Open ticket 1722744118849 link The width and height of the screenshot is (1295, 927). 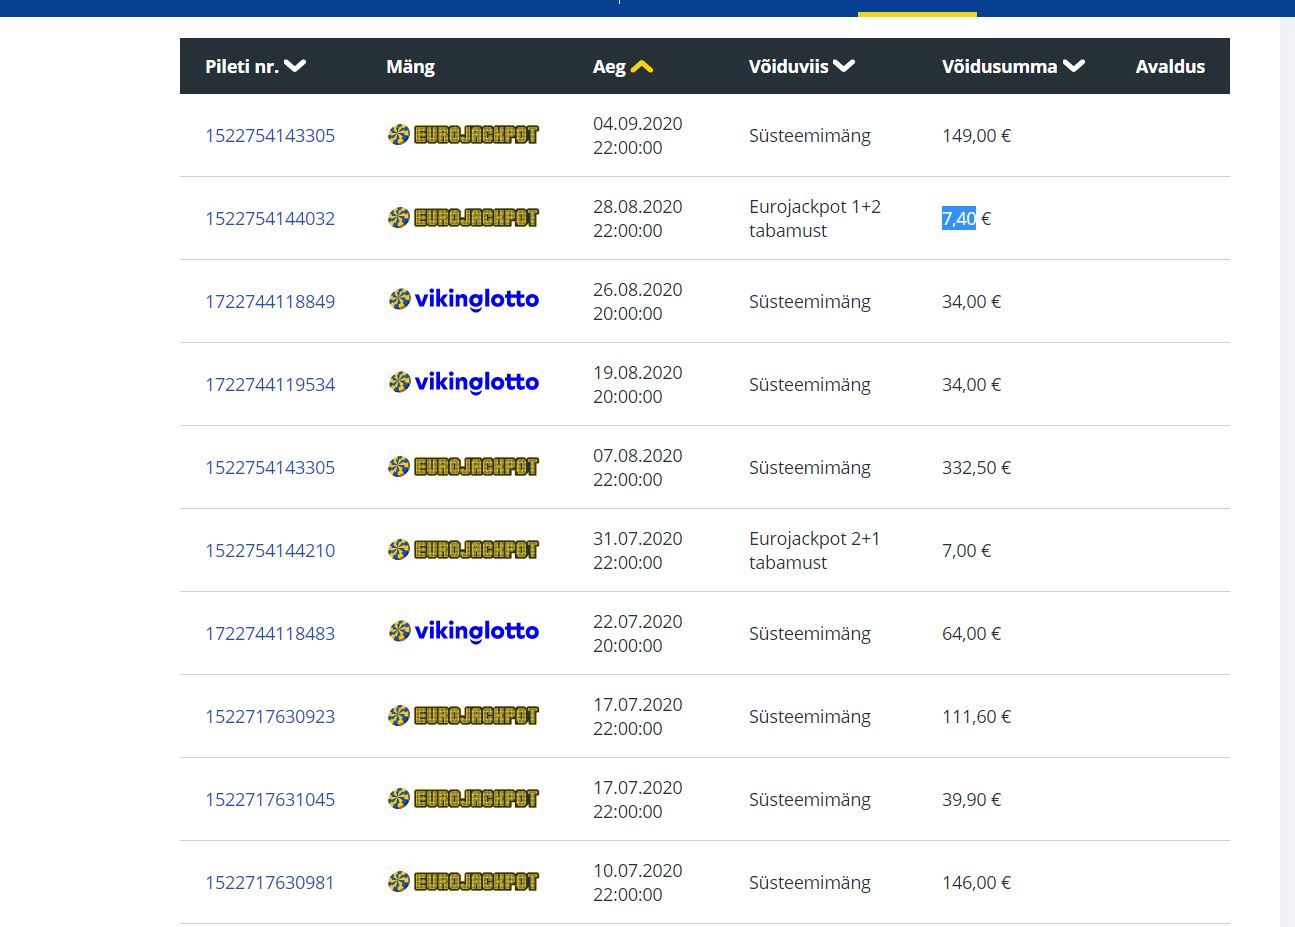(270, 302)
